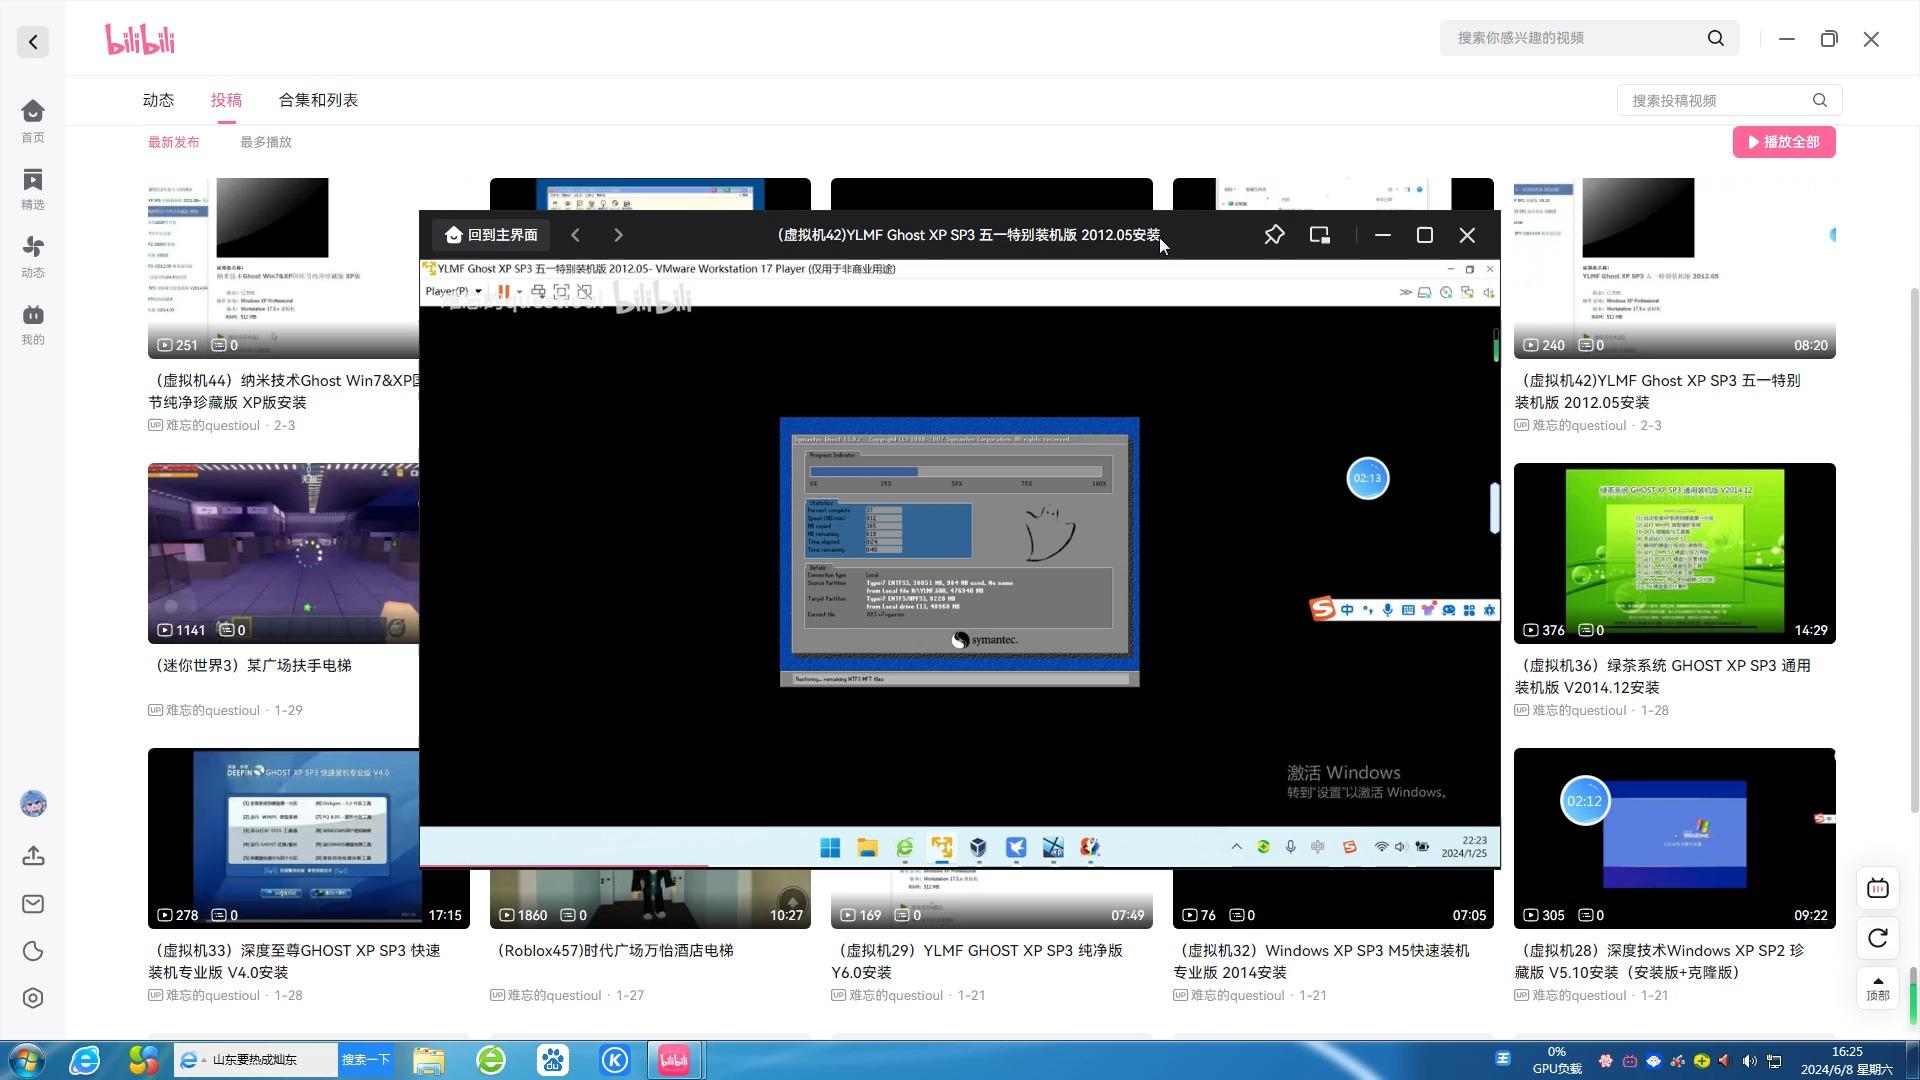Toggle the night mode moon icon
This screenshot has width=1920, height=1080.
tap(33, 951)
